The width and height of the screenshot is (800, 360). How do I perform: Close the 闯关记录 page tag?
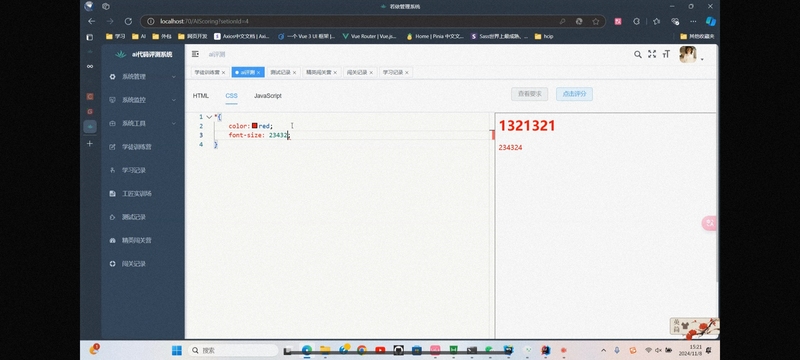[x=371, y=72]
